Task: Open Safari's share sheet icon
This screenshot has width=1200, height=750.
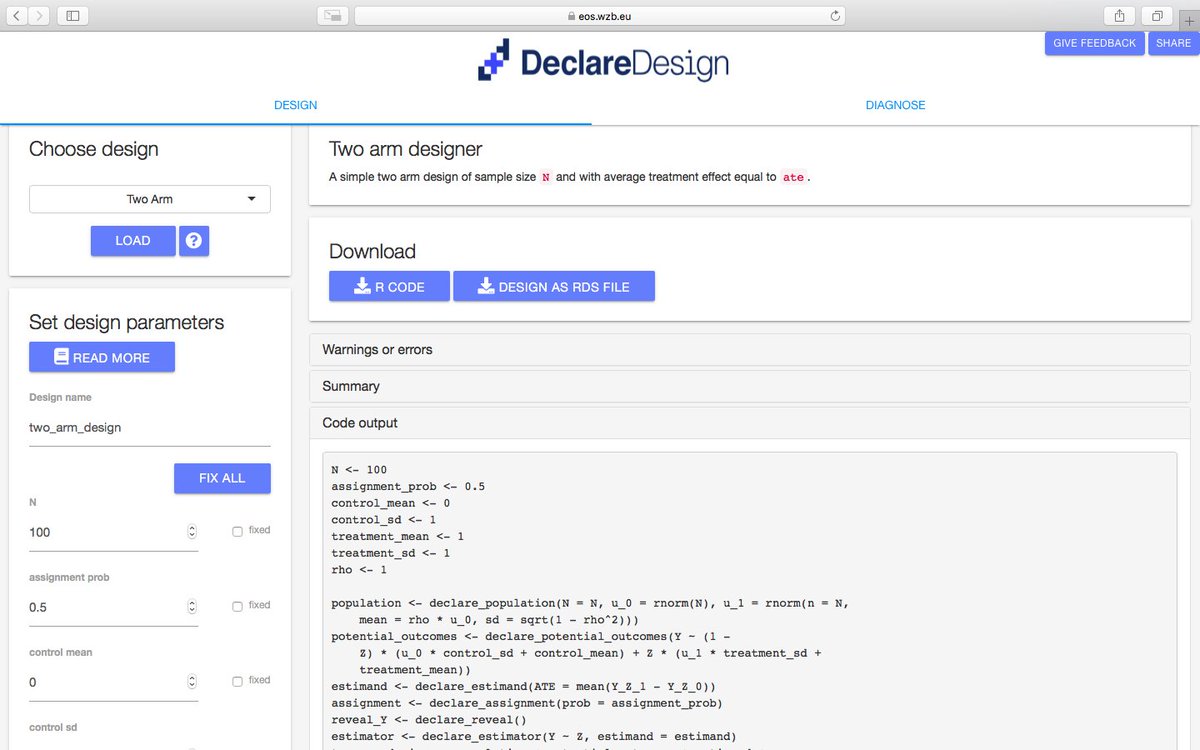Action: 1119,16
